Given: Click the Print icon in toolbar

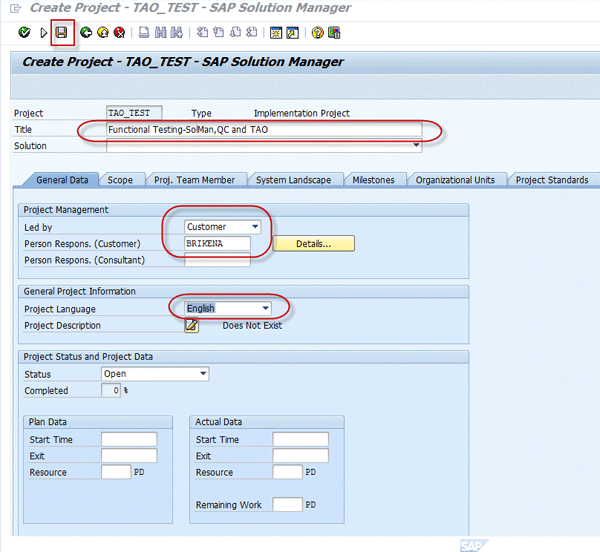Looking at the screenshot, I should click(x=144, y=33).
